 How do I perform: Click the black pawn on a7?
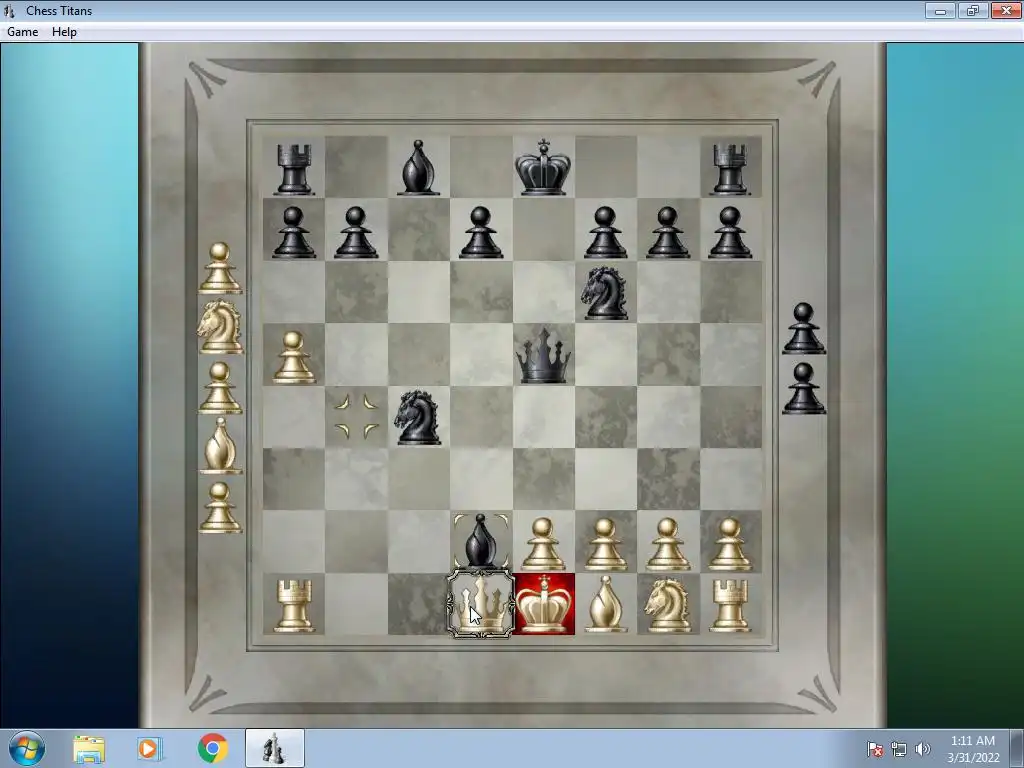tap(294, 232)
